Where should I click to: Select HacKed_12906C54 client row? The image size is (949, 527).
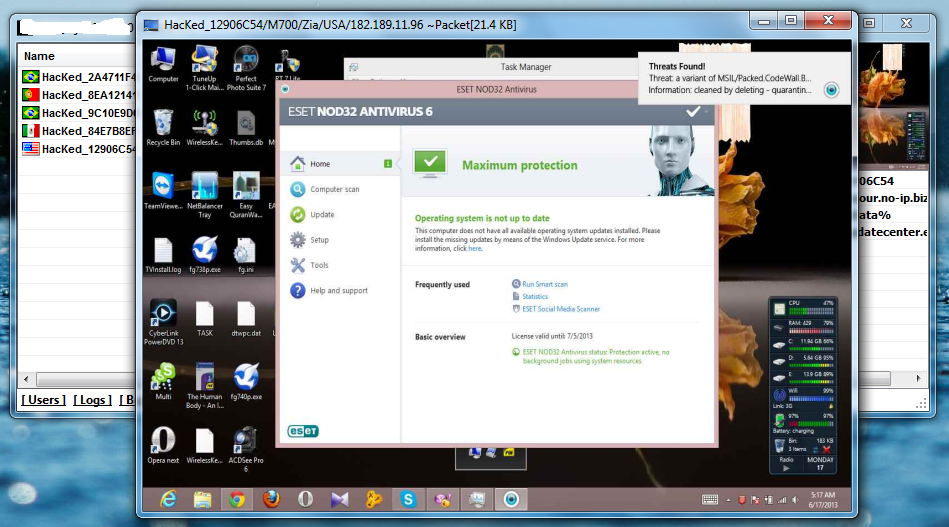[x=78, y=149]
